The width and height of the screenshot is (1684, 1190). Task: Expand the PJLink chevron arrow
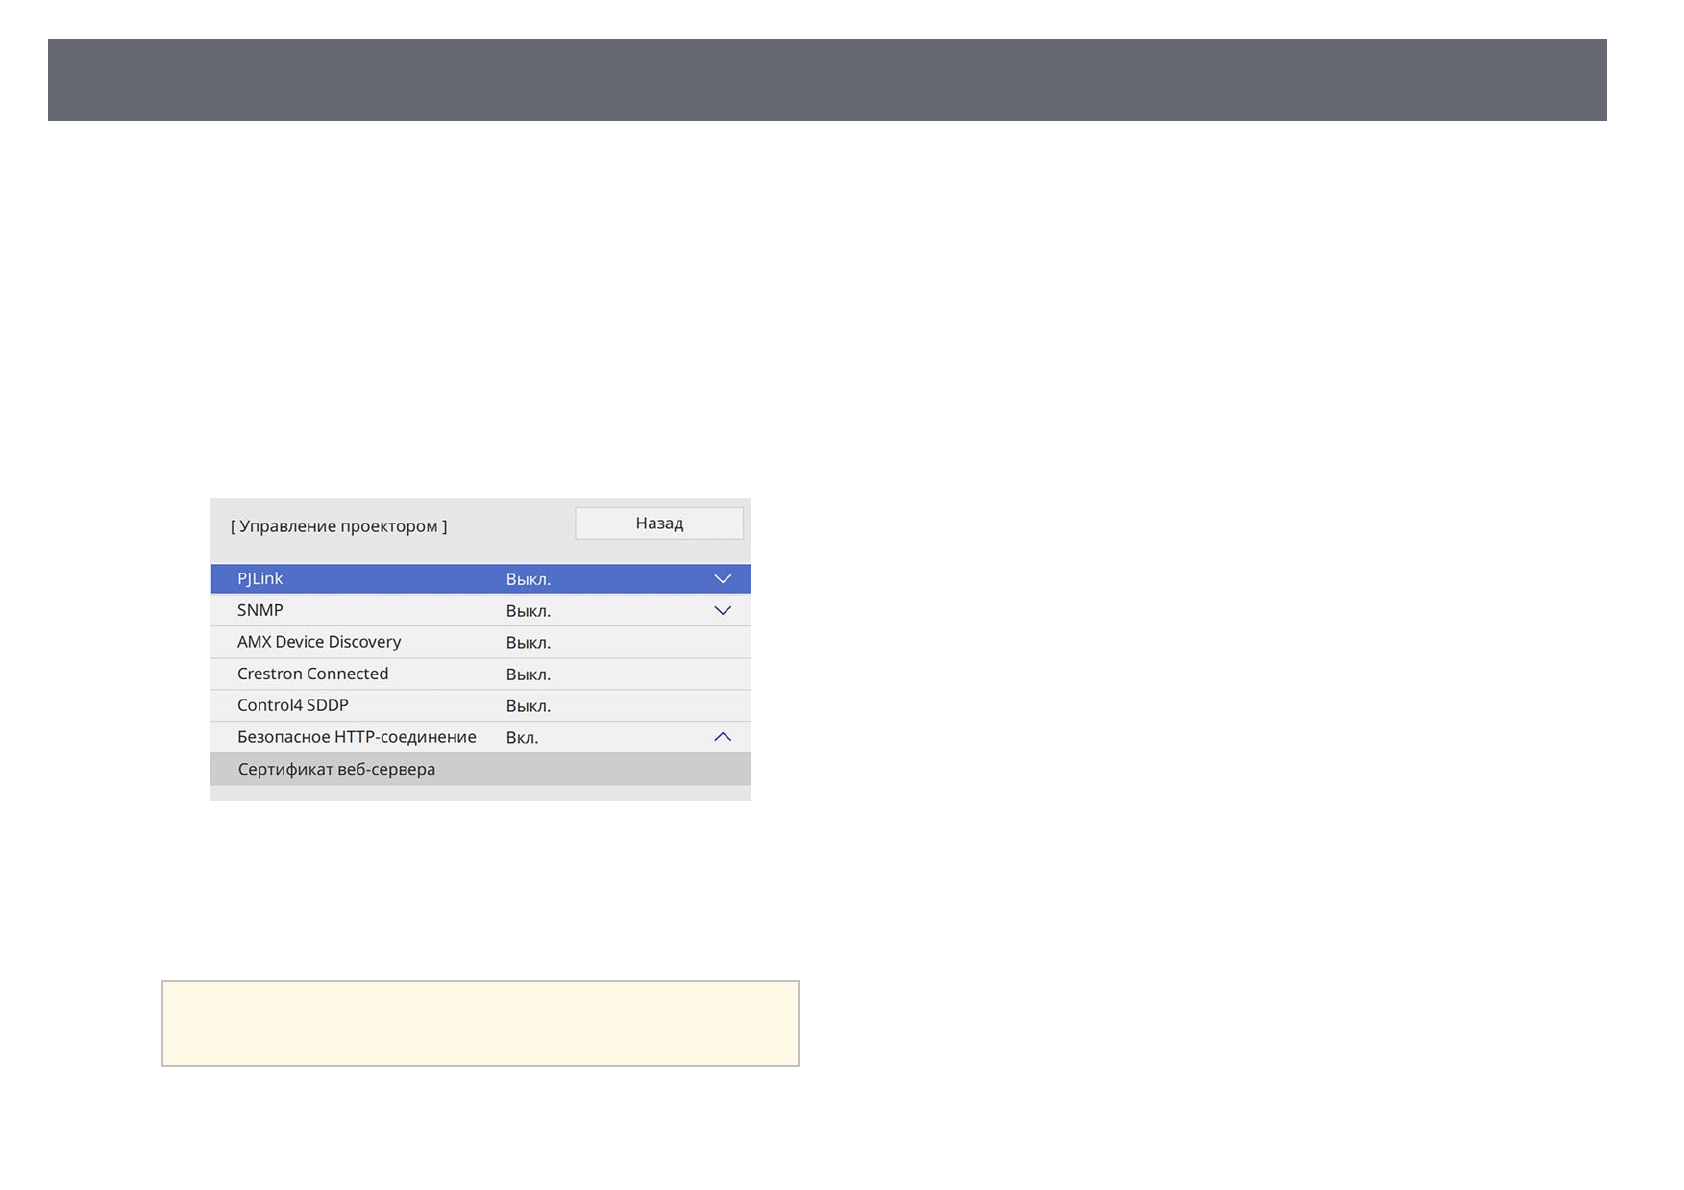tap(722, 579)
